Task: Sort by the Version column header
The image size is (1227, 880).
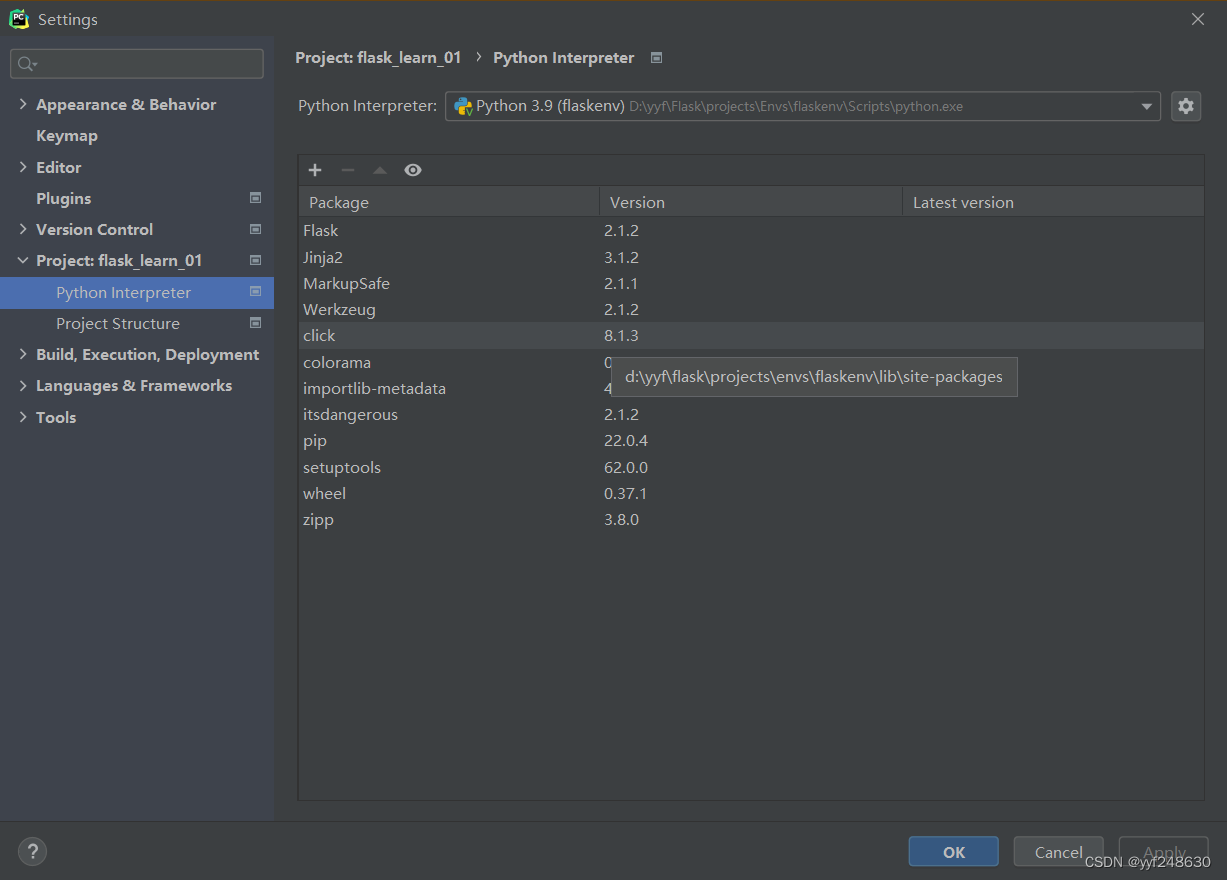Action: pyautogui.click(x=751, y=202)
